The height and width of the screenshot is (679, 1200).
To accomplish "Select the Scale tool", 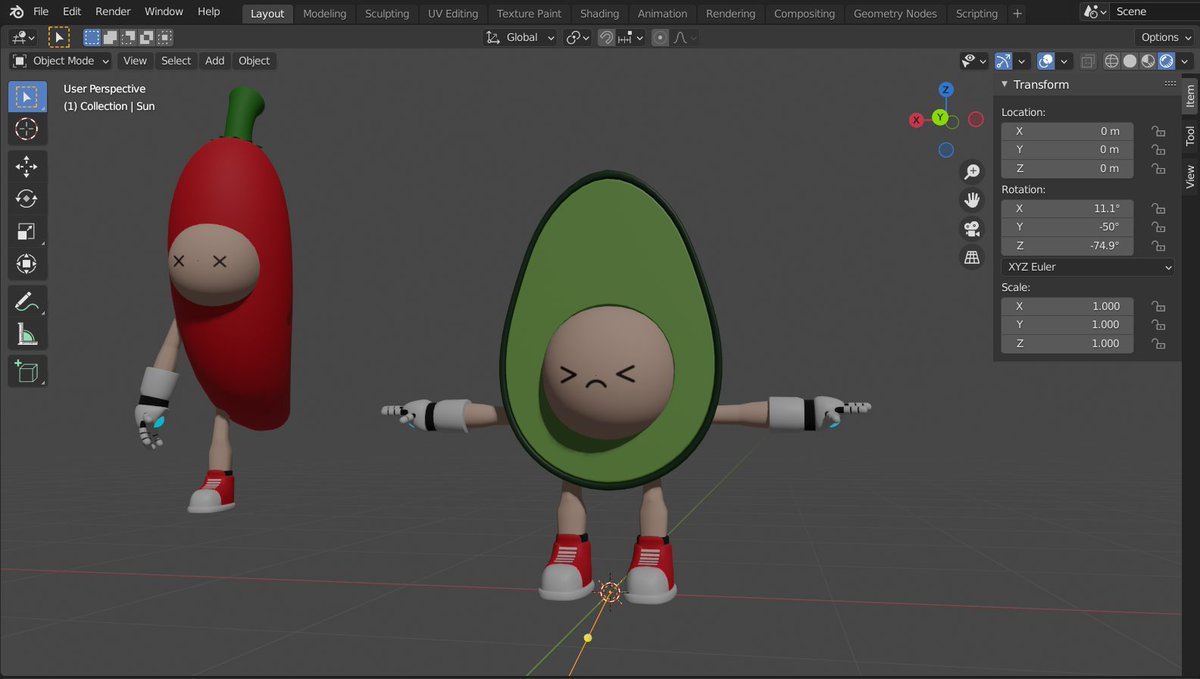I will (27, 231).
